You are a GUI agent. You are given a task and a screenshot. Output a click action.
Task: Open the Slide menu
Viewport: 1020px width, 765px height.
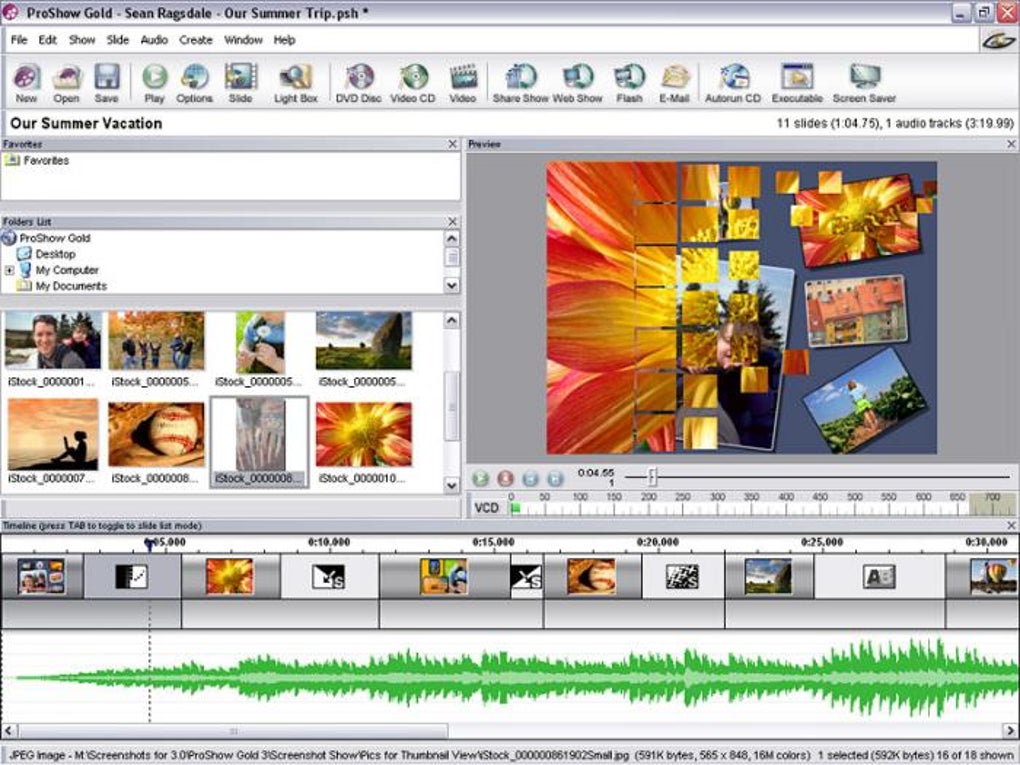(118, 40)
